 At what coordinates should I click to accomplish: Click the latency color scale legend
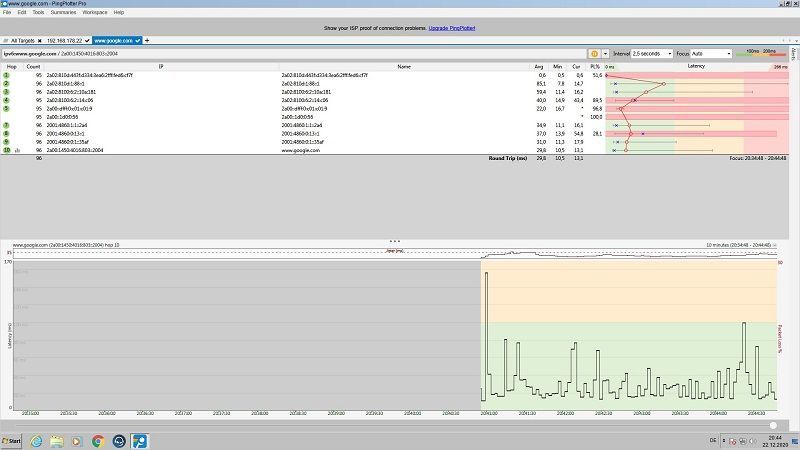(762, 53)
